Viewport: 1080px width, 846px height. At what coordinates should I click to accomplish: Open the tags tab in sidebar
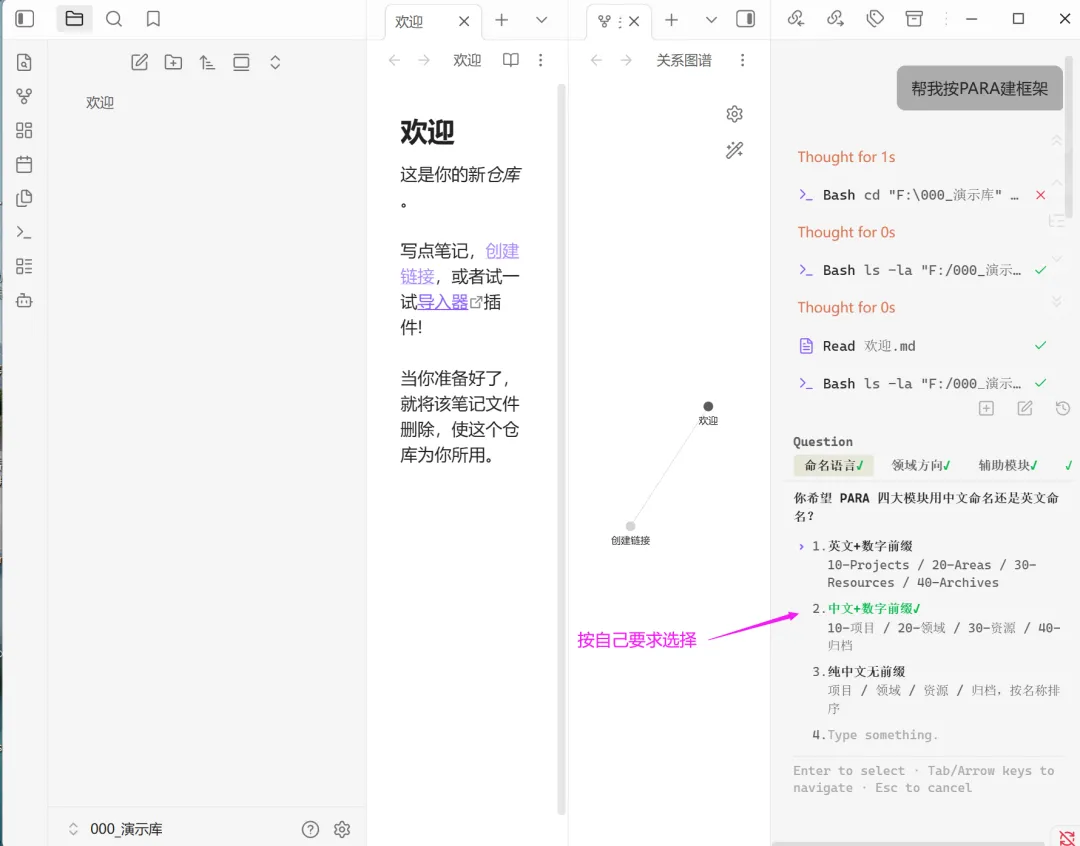click(875, 19)
